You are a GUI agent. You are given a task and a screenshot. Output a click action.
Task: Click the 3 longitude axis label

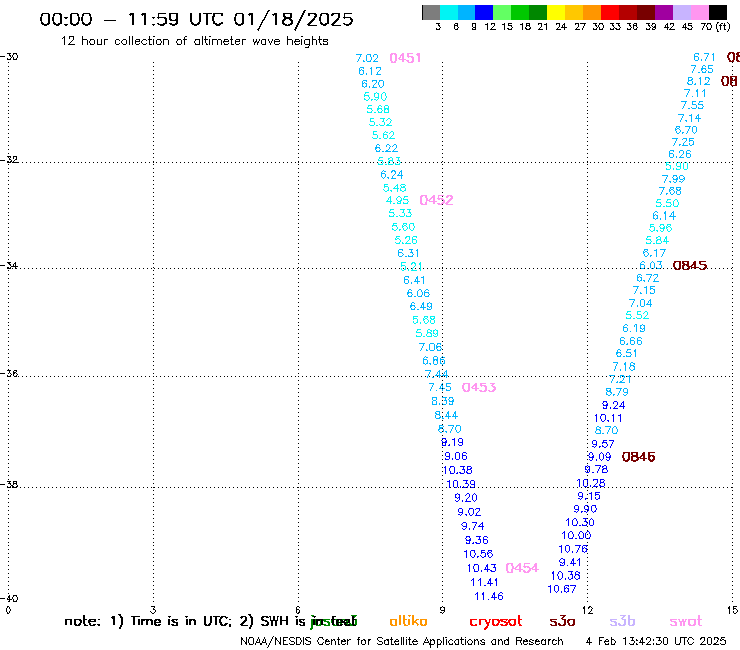point(153,610)
